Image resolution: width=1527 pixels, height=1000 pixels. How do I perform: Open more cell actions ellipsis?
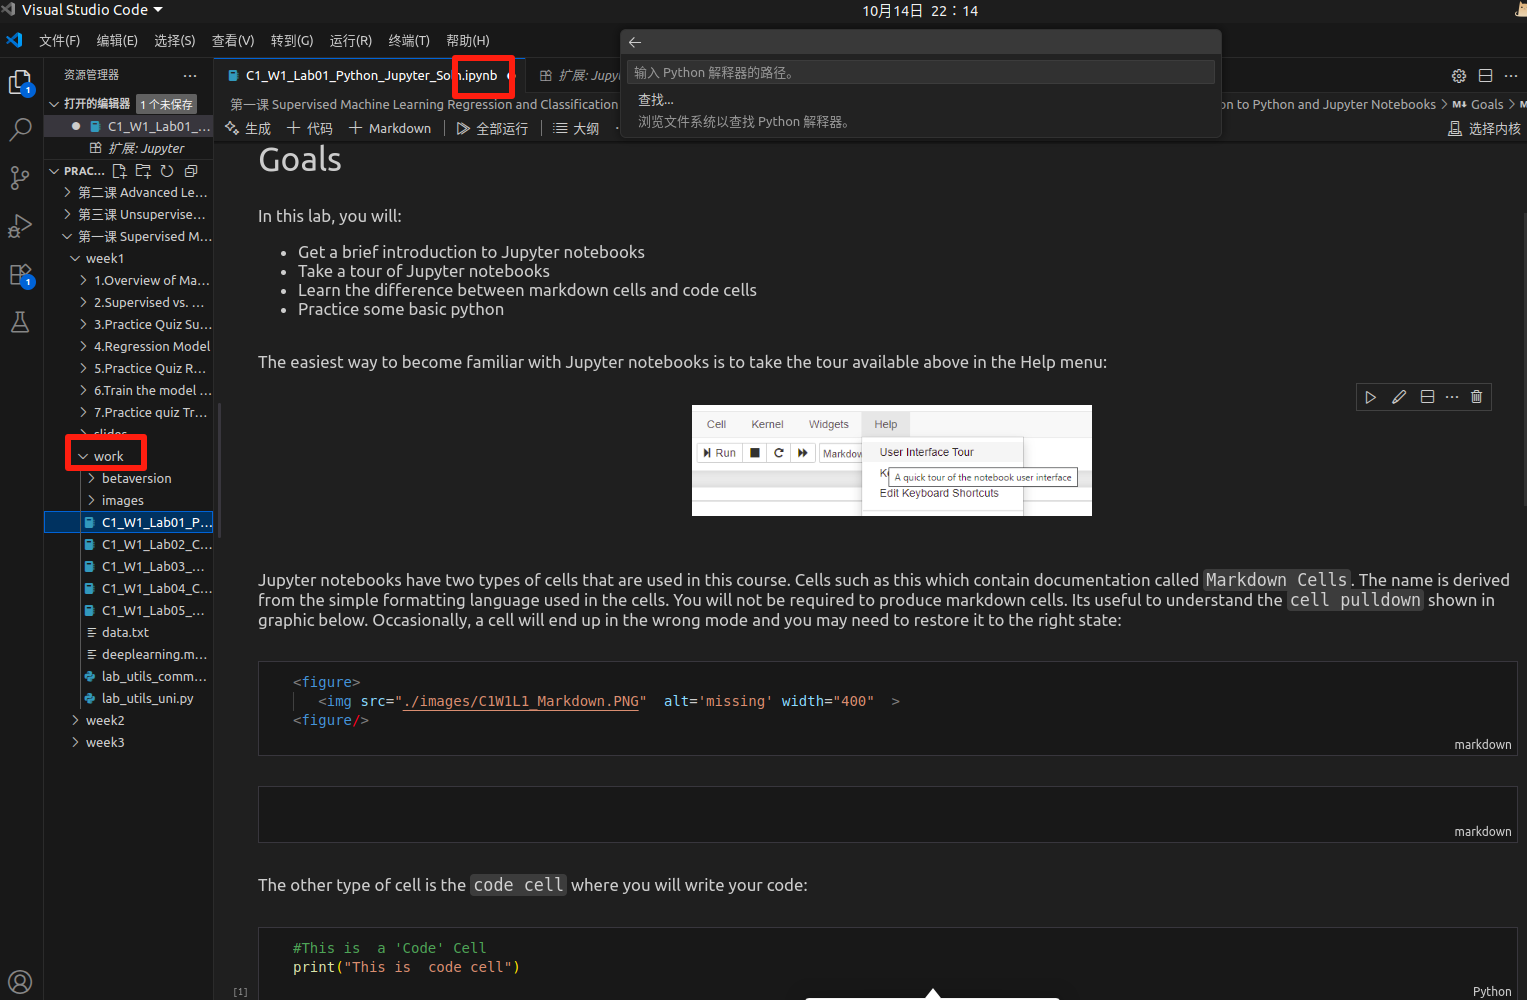coord(1452,397)
